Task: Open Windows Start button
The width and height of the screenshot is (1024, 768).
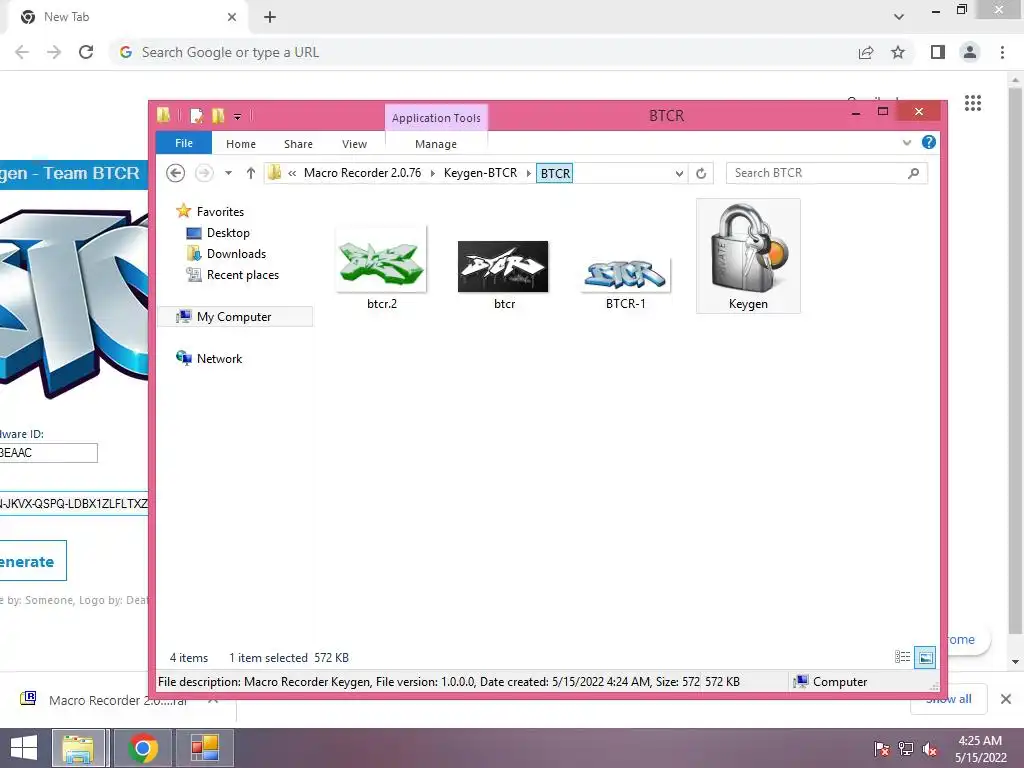Action: click(24, 748)
